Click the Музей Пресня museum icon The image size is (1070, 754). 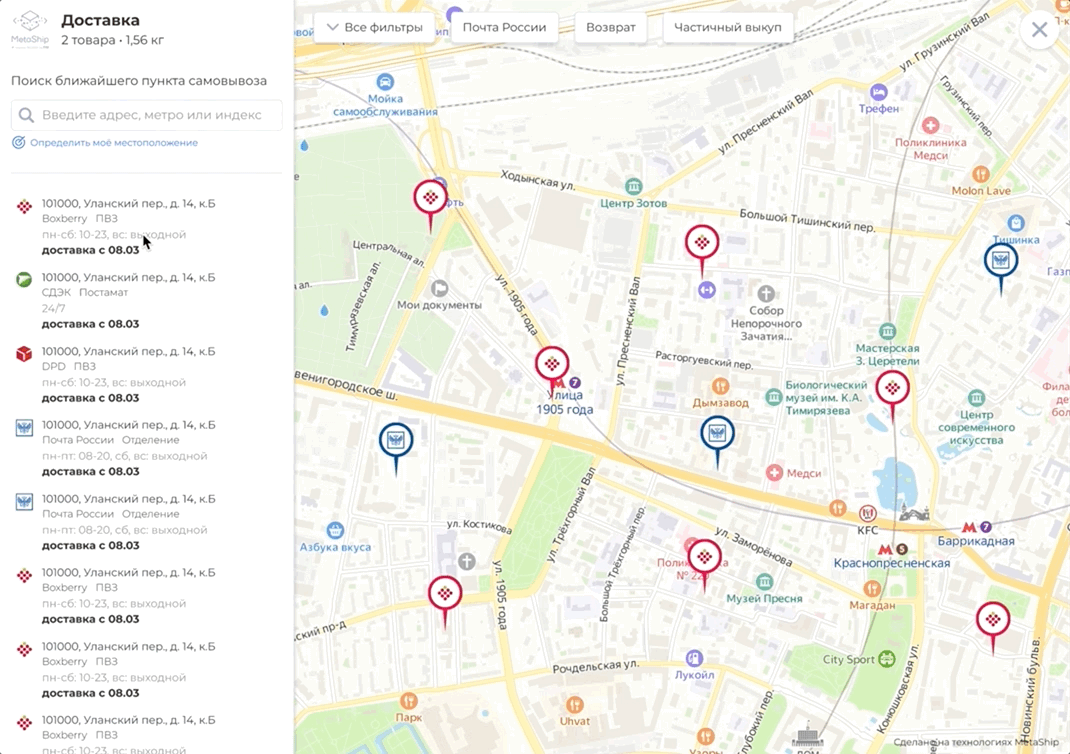(x=764, y=582)
